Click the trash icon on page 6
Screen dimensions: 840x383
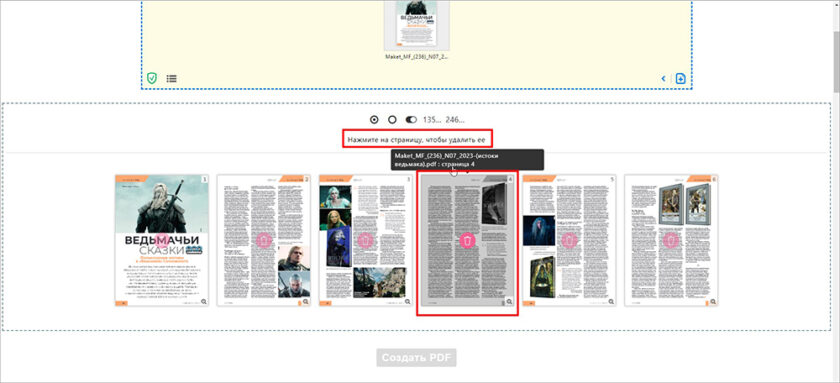[671, 241]
